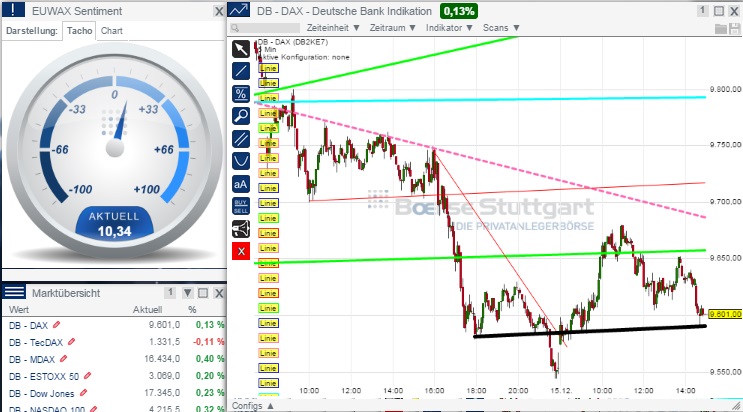Click the number 1 badge in DB - DAX chart header

(703, 10)
